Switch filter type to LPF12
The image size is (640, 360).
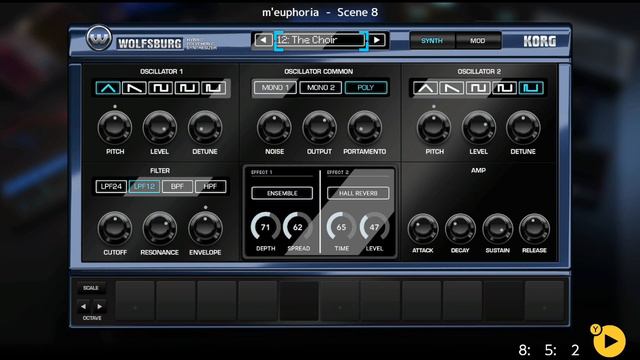tap(144, 187)
